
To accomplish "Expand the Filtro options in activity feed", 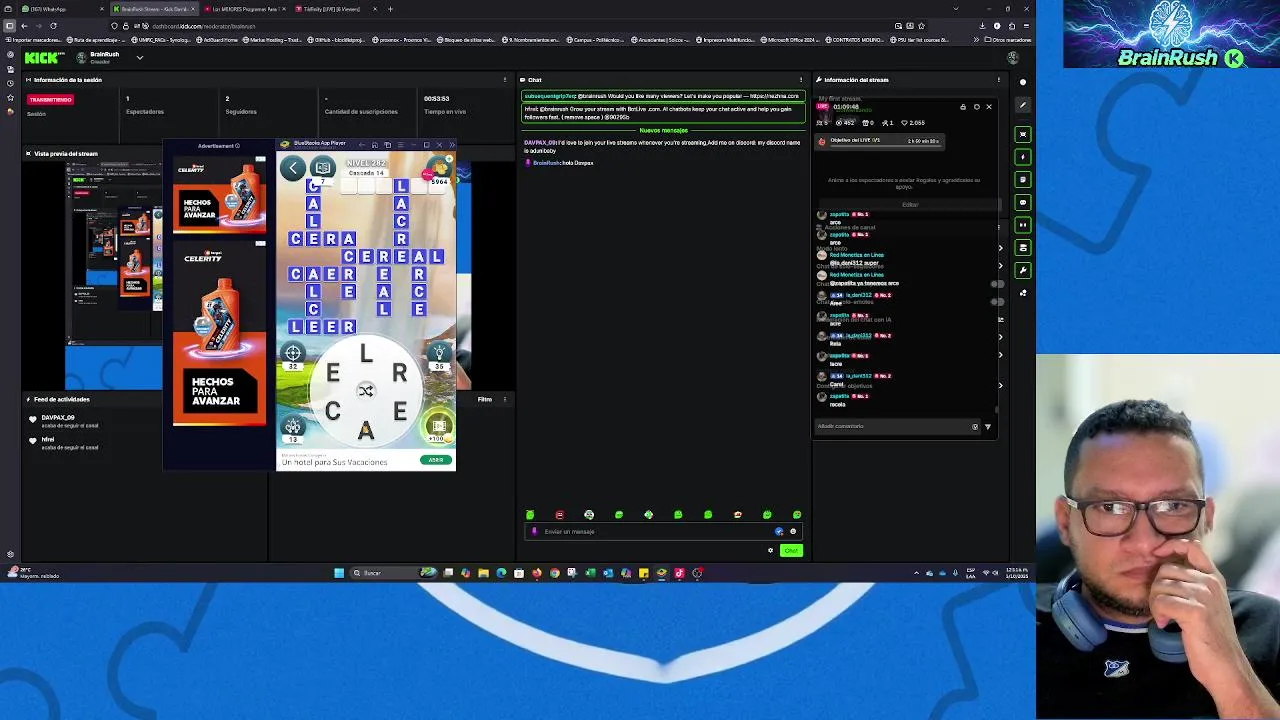I will tap(485, 400).
